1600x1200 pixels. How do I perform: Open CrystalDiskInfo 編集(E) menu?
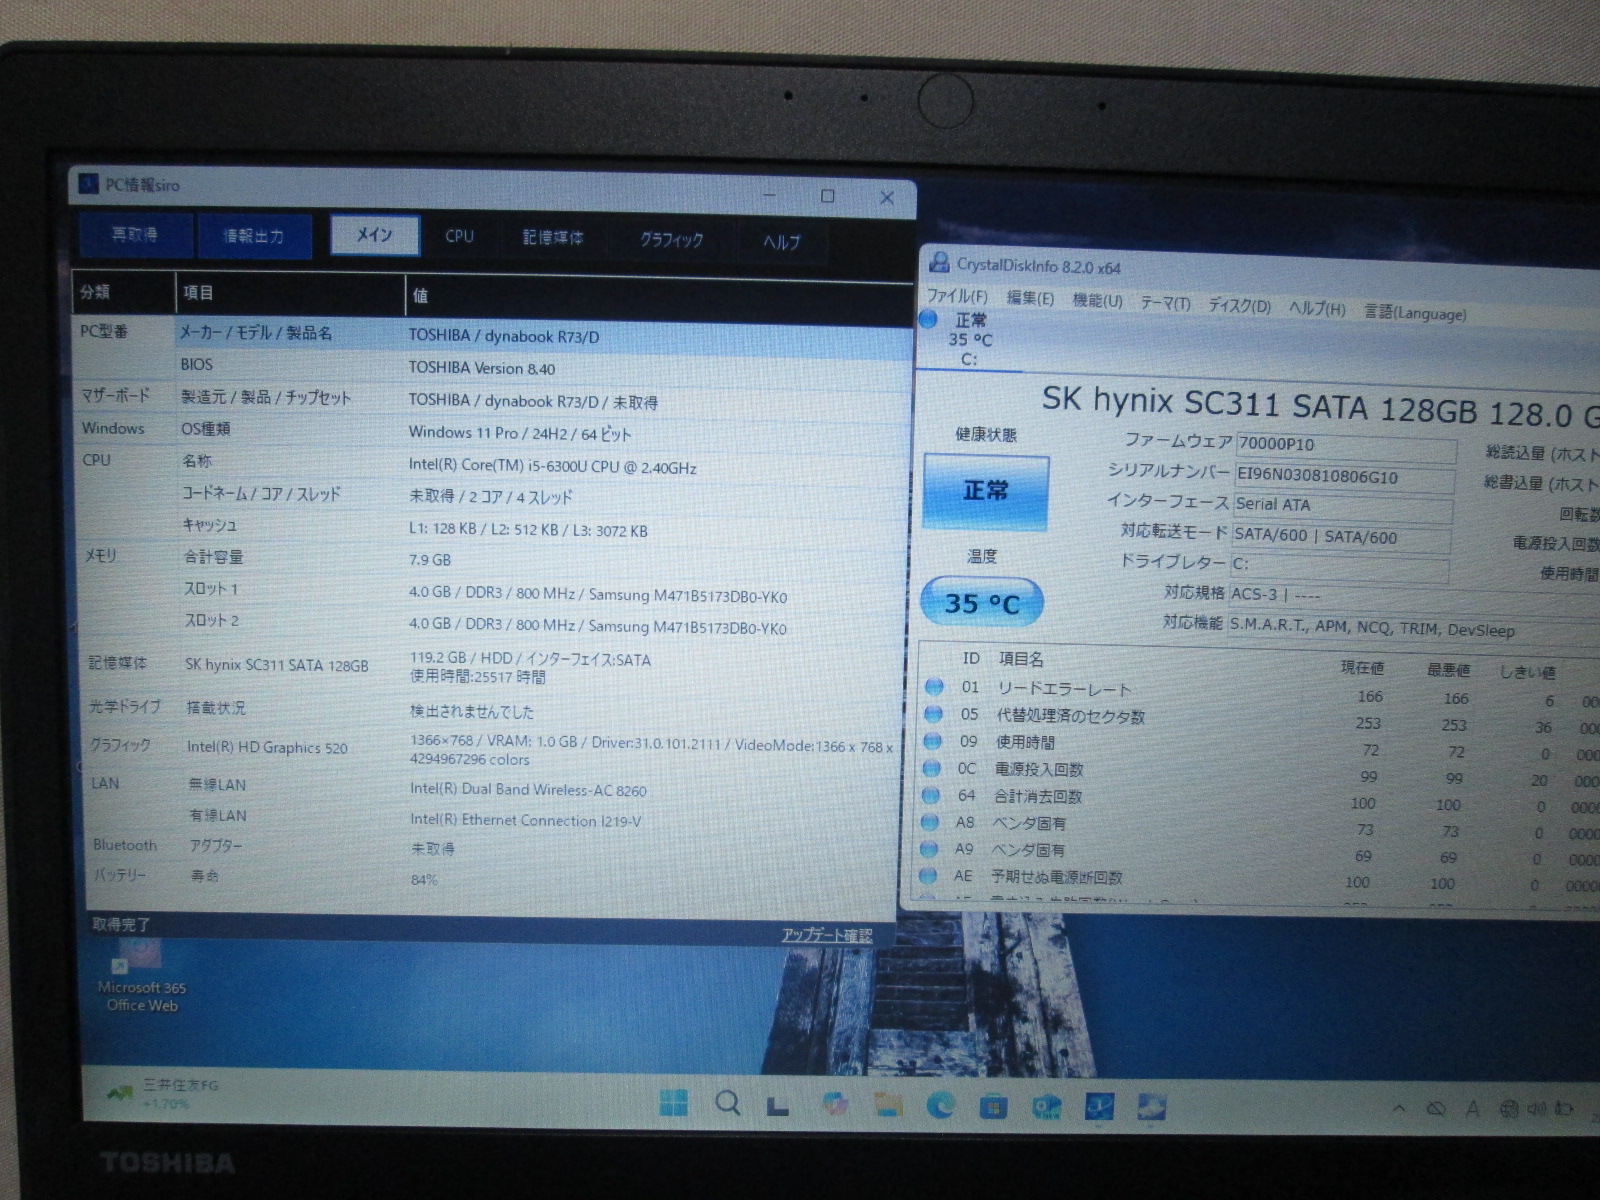(x=1030, y=299)
